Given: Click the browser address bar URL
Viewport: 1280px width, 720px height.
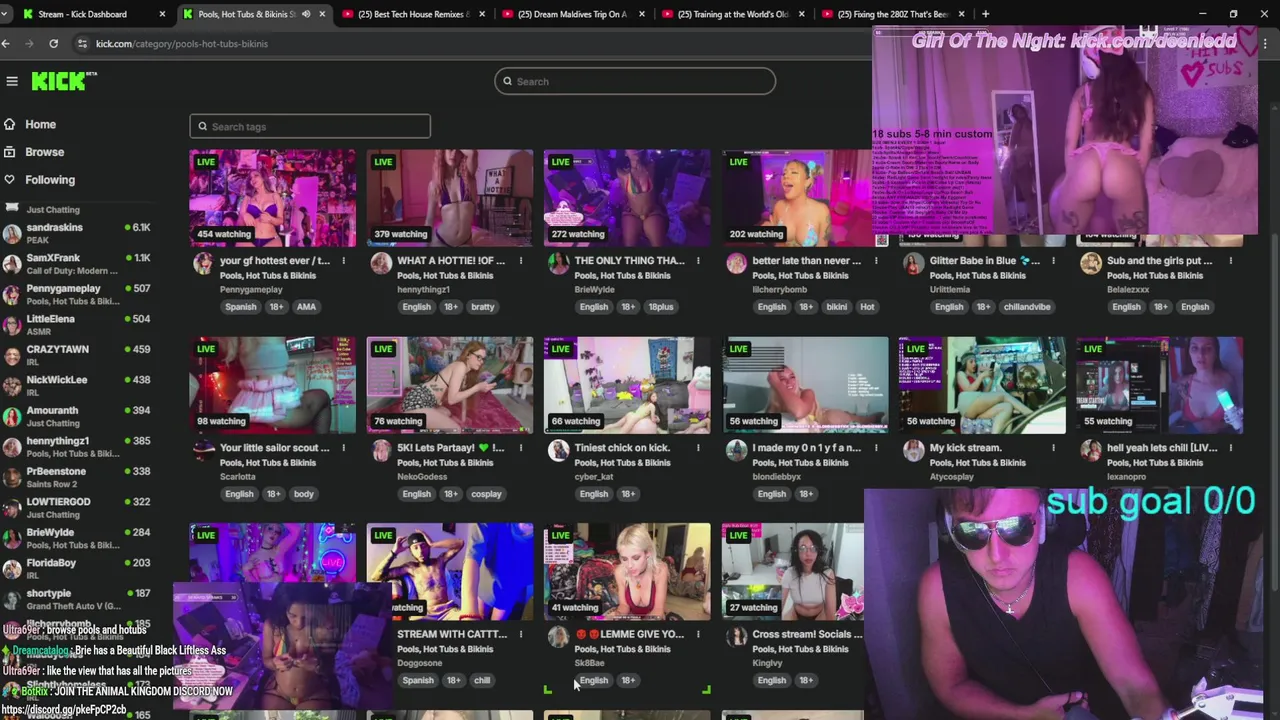Looking at the screenshot, I should (182, 43).
